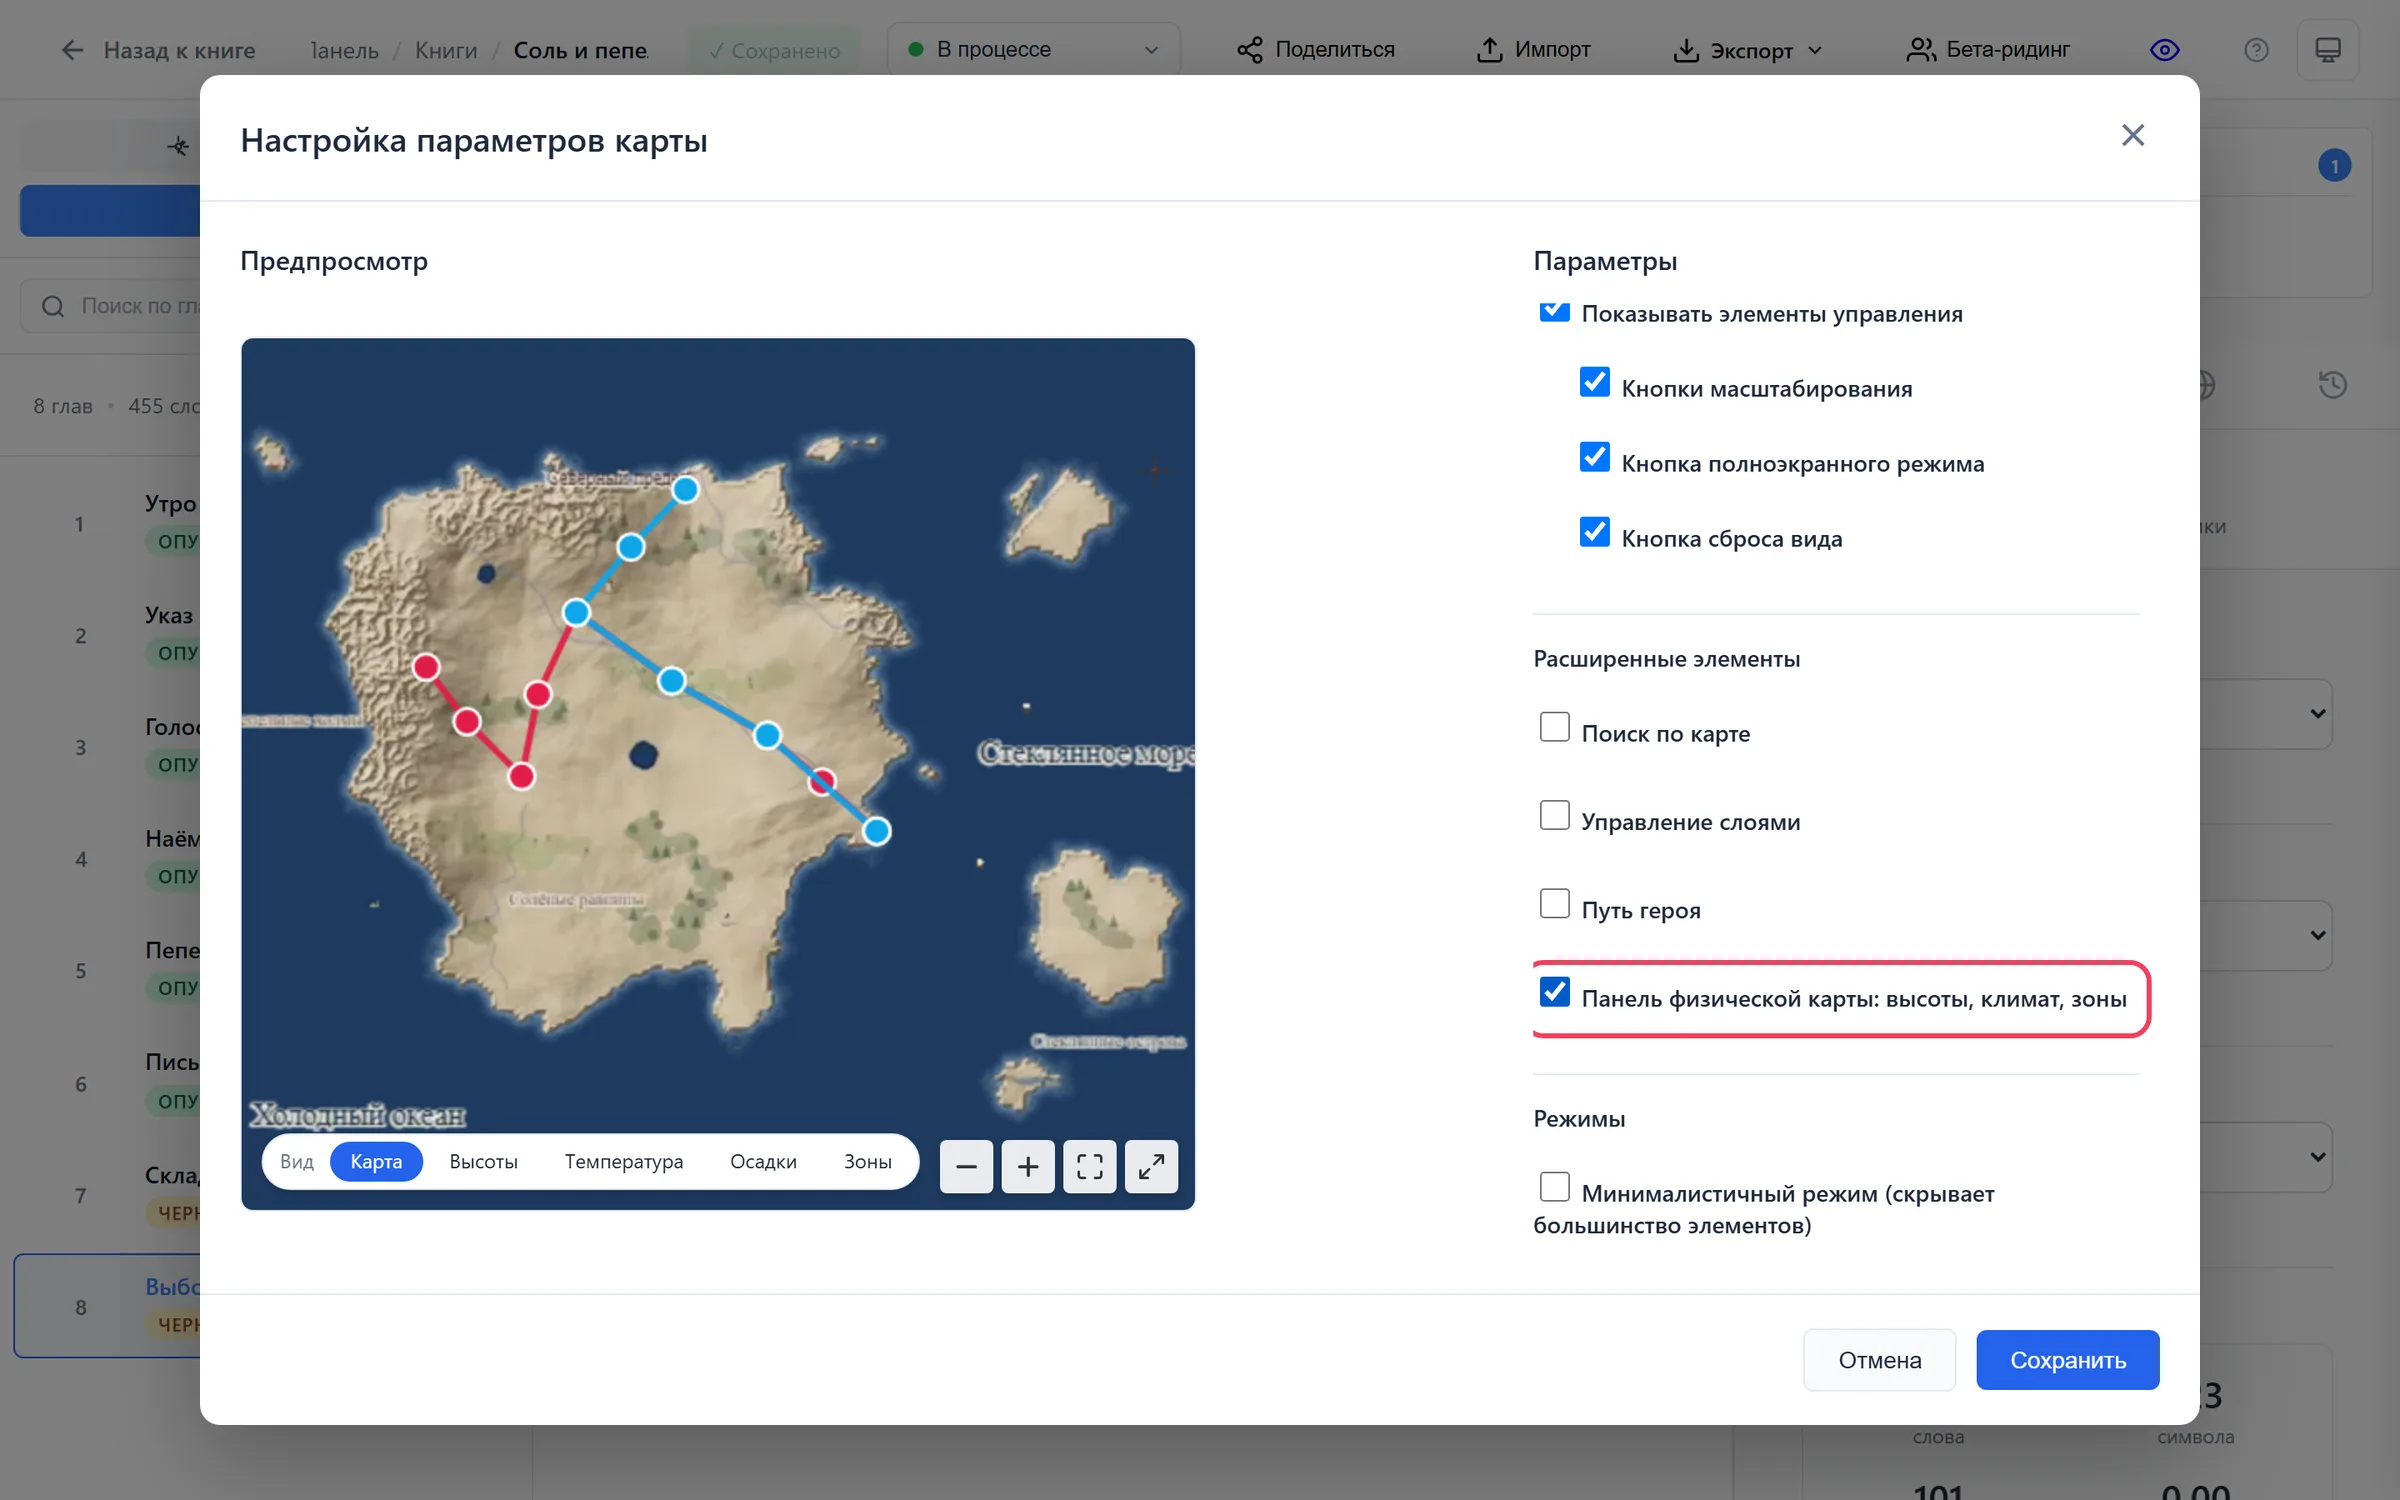This screenshot has height=1500, width=2400.
Task: Click the Сохранить button
Action: coord(2067,1360)
